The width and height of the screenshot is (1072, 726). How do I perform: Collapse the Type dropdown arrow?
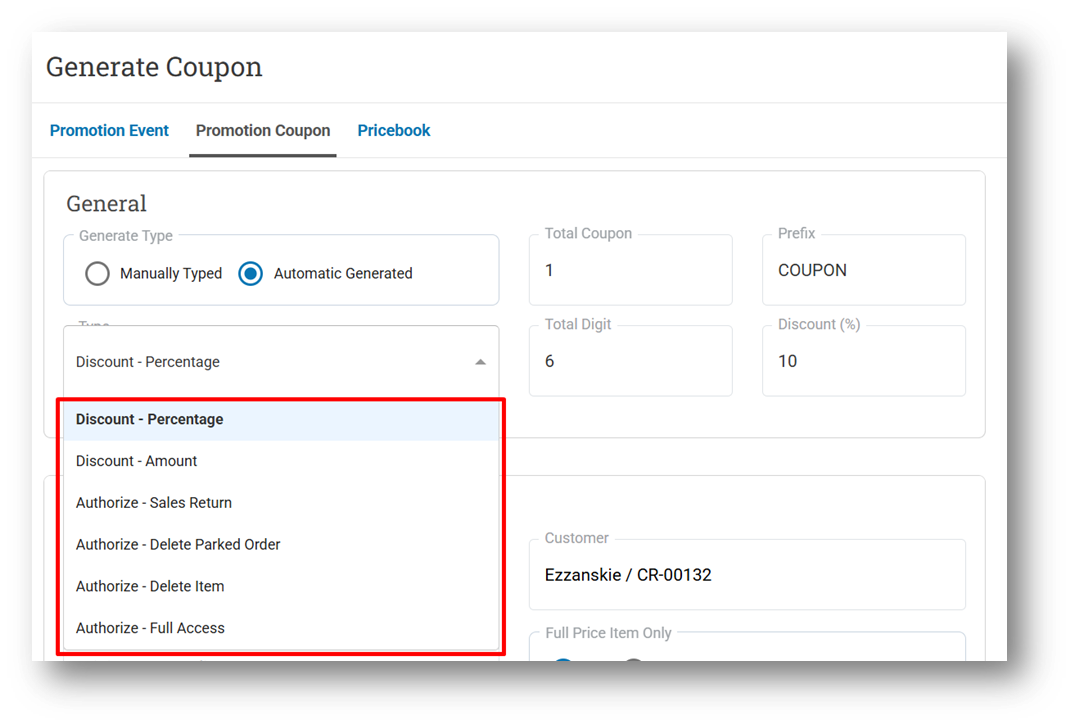pos(481,362)
